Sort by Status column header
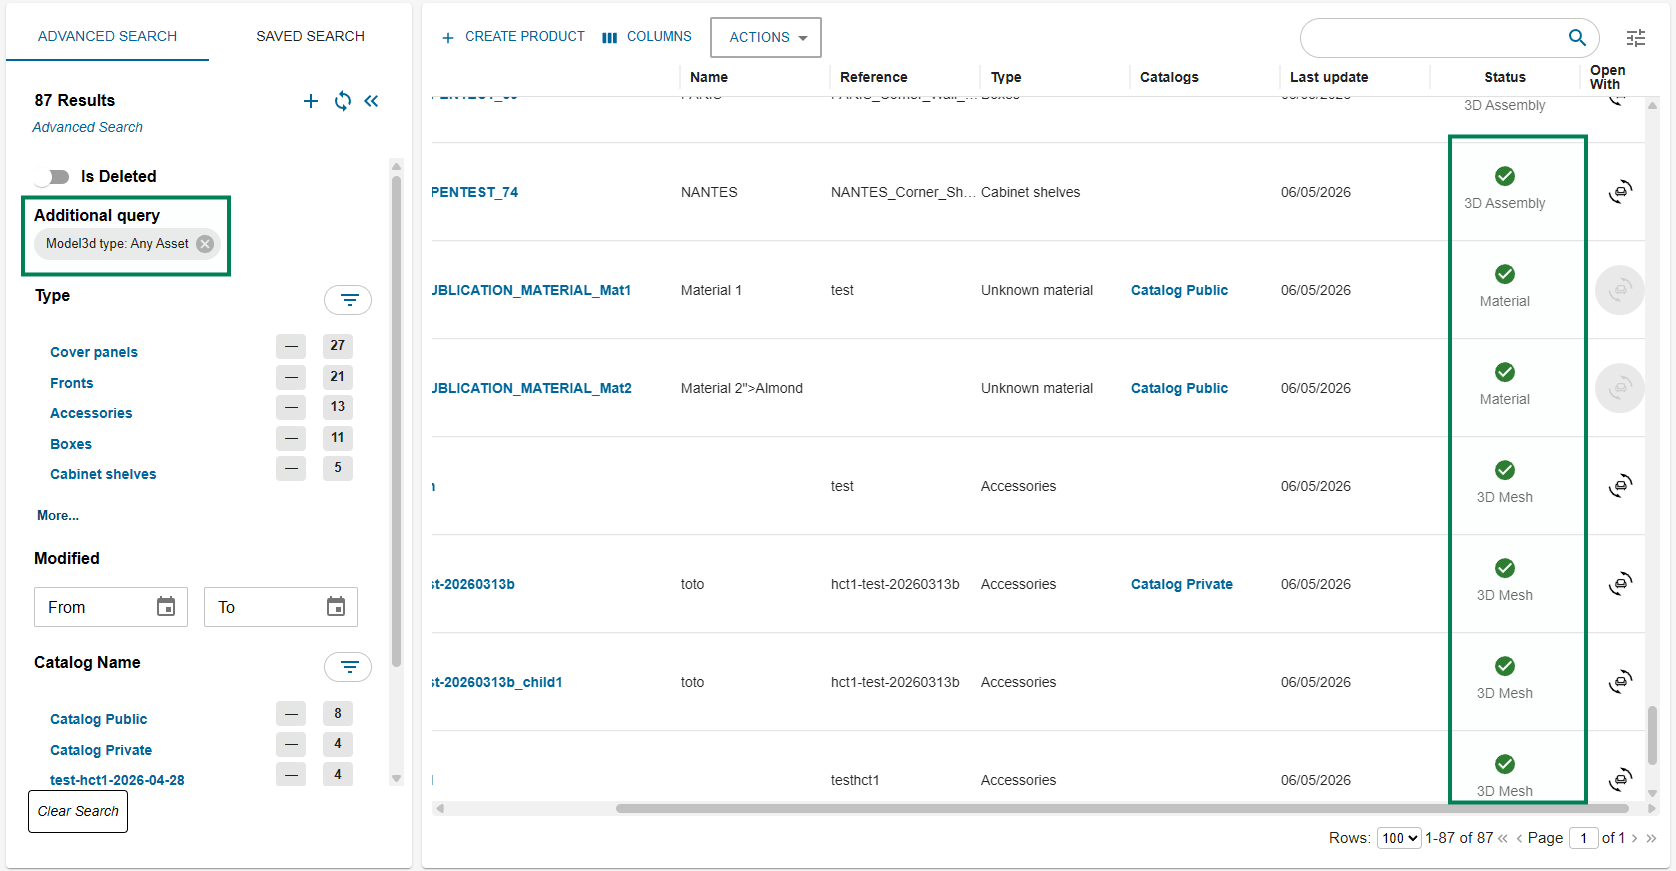1676x871 pixels. pos(1505,77)
